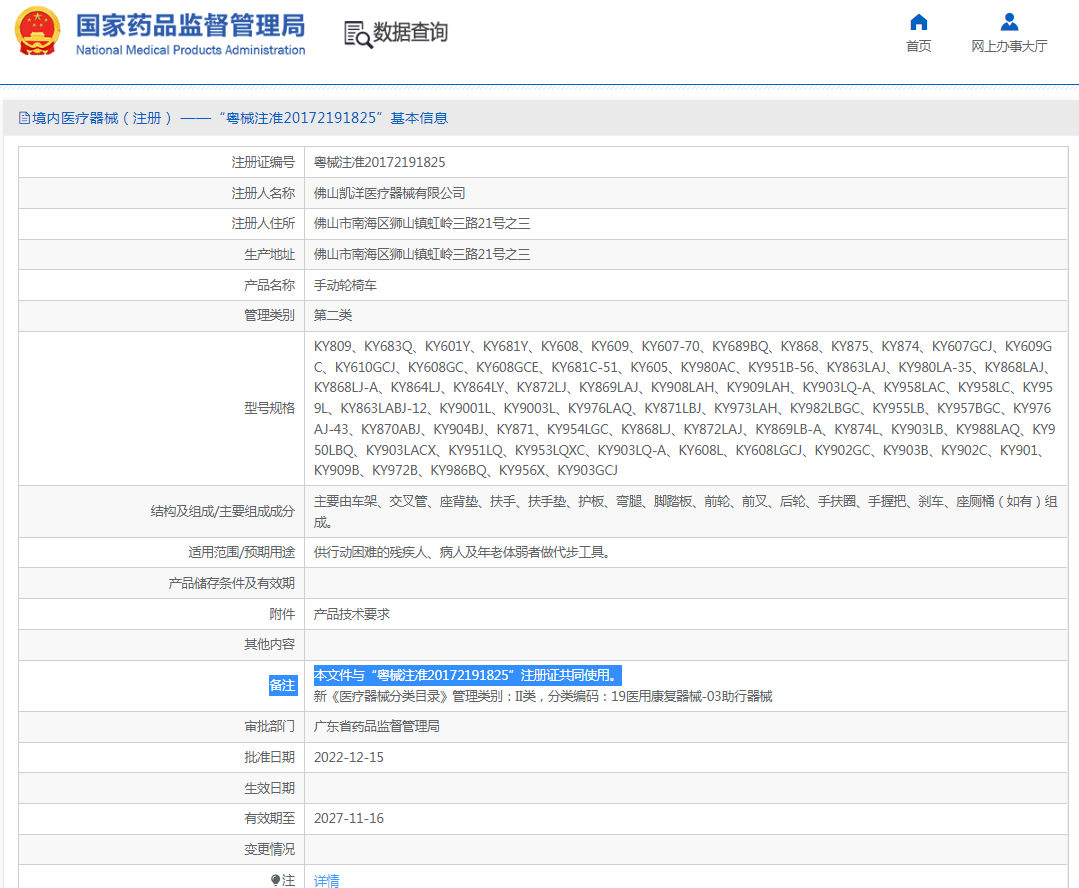Click the national emblem logo

(36, 33)
